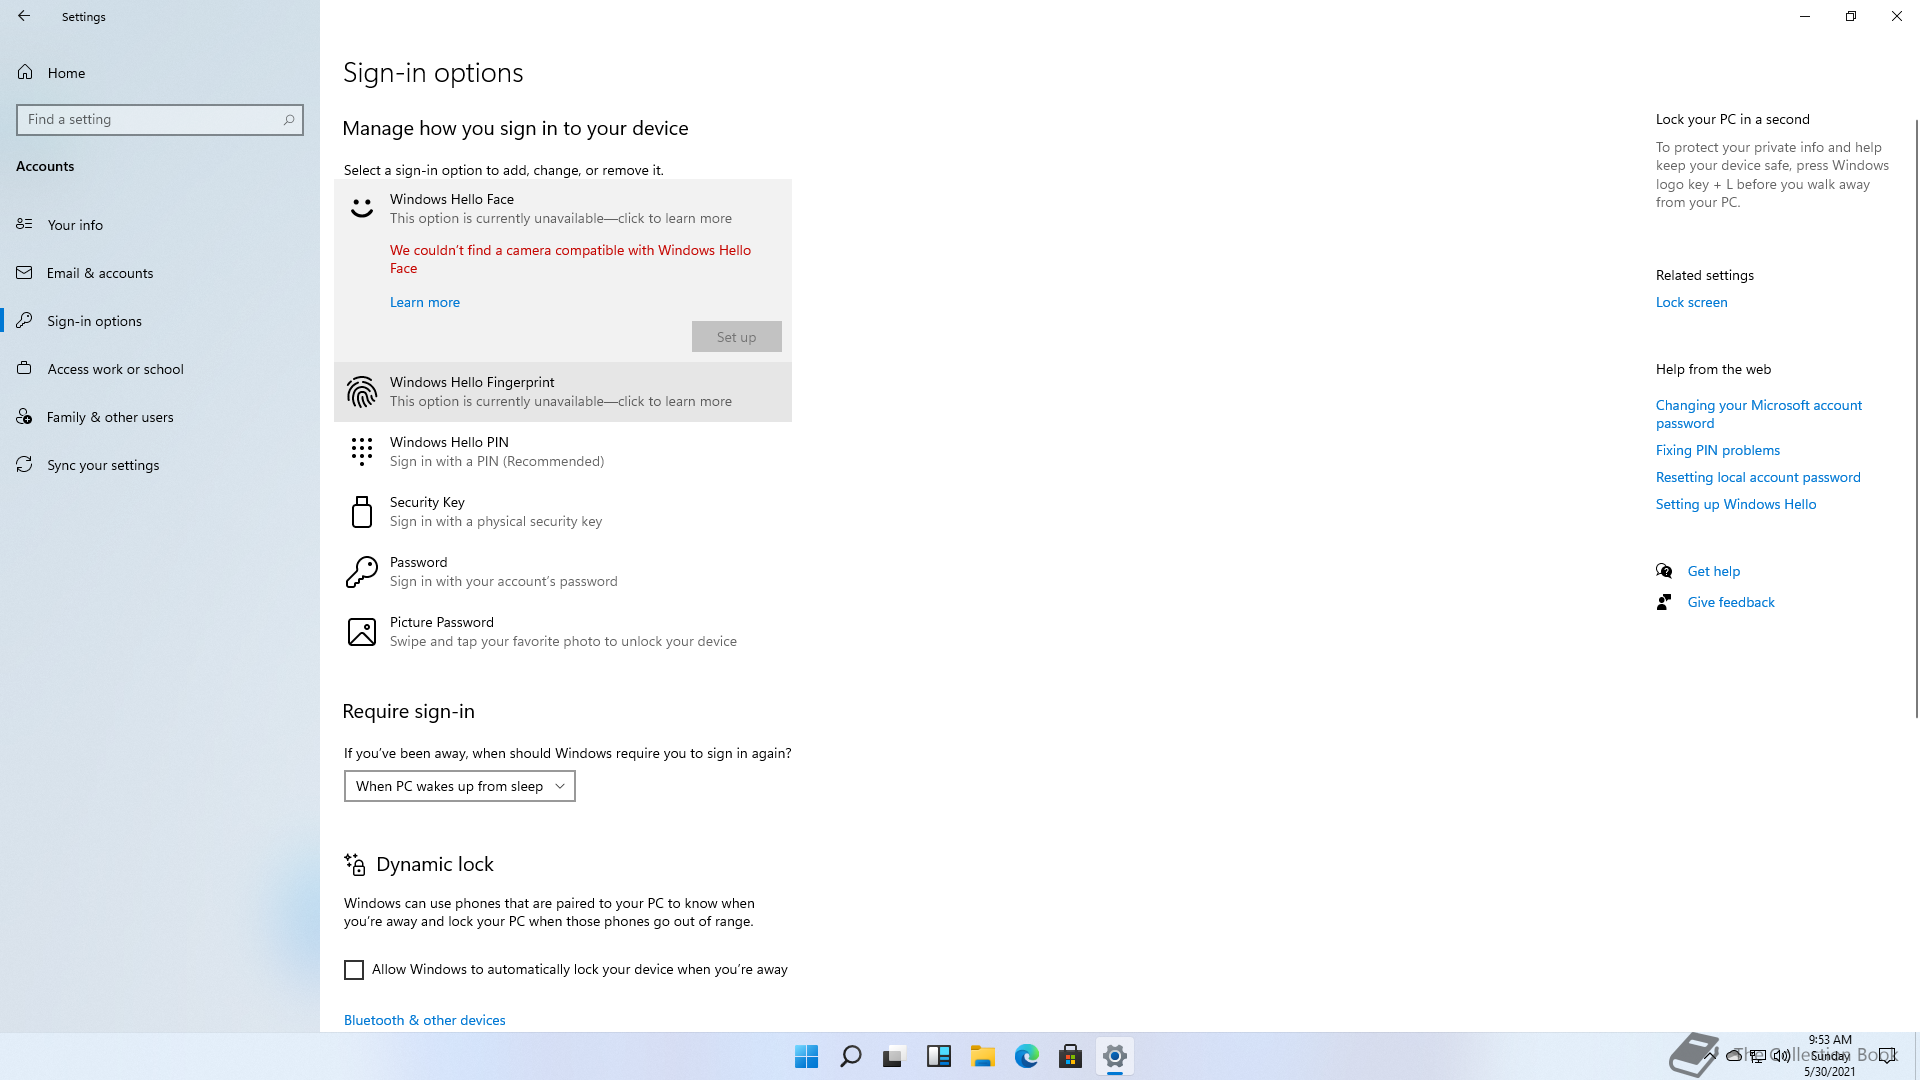Check Allow Windows to automatically lock device

pyautogui.click(x=354, y=969)
